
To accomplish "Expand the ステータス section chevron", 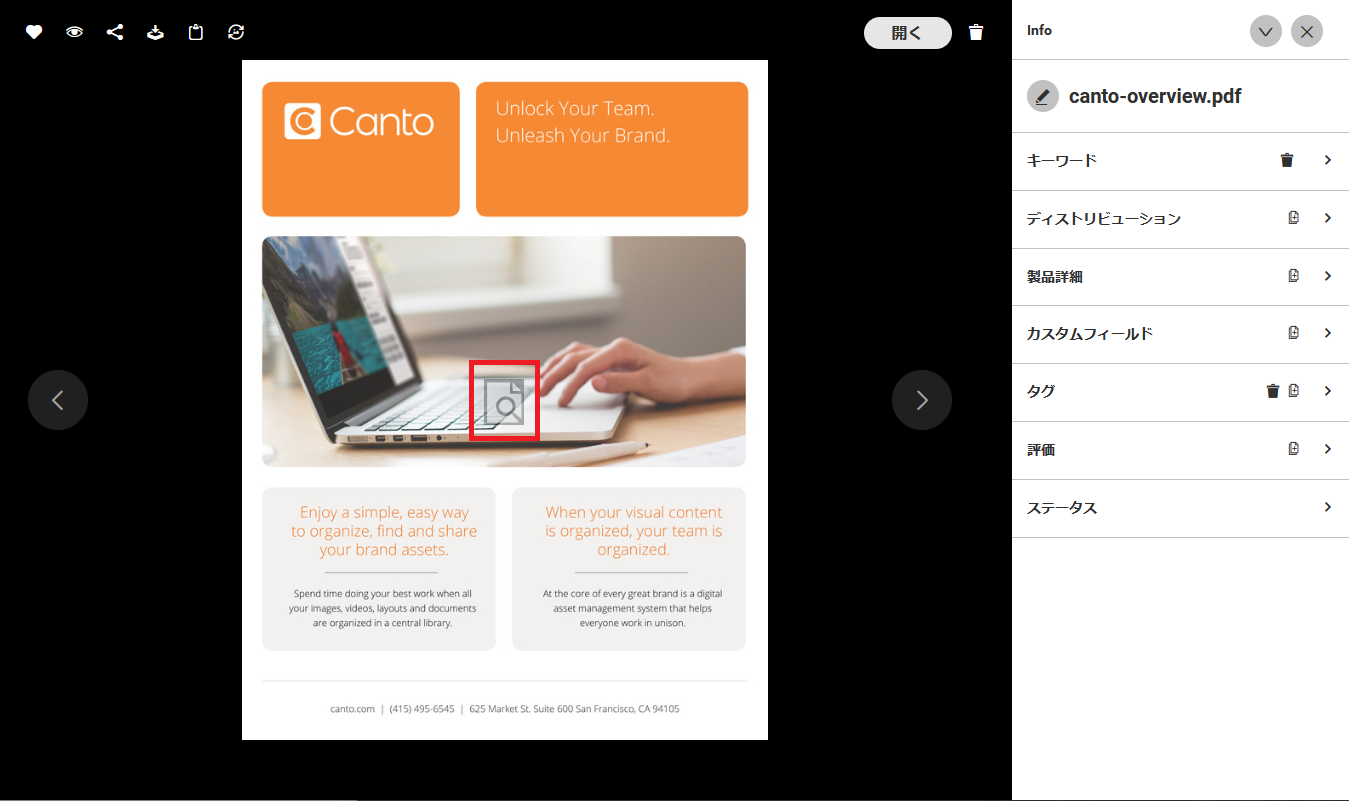I will pos(1327,507).
